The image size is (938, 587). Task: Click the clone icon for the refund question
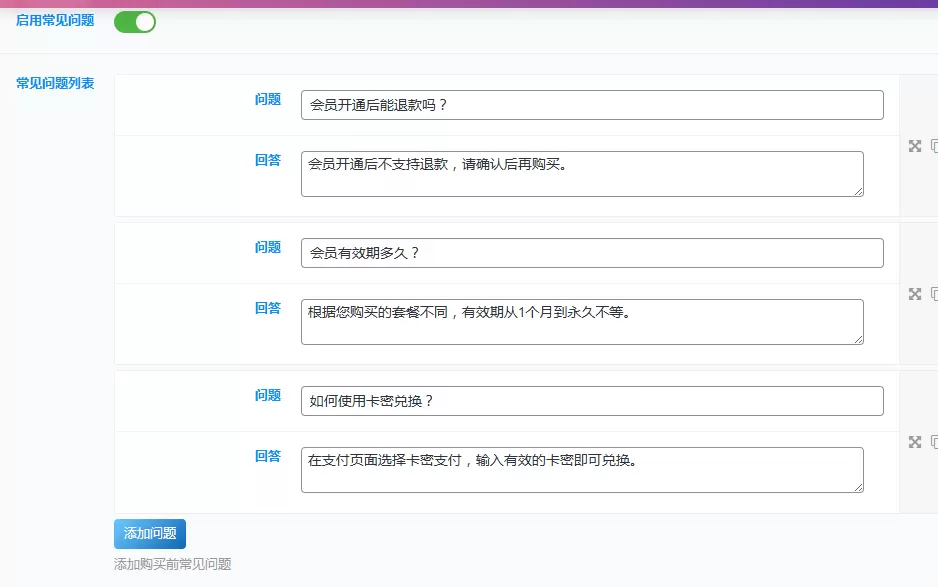click(934, 146)
